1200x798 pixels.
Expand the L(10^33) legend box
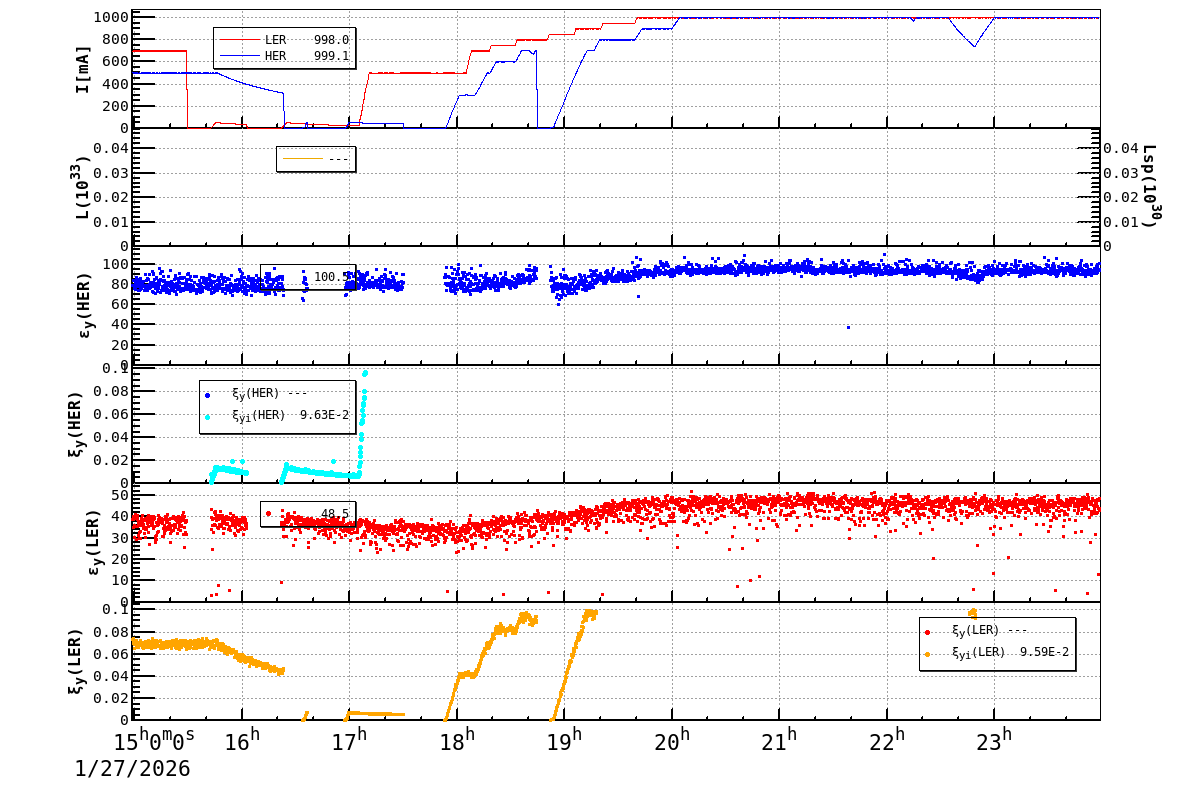pos(315,158)
